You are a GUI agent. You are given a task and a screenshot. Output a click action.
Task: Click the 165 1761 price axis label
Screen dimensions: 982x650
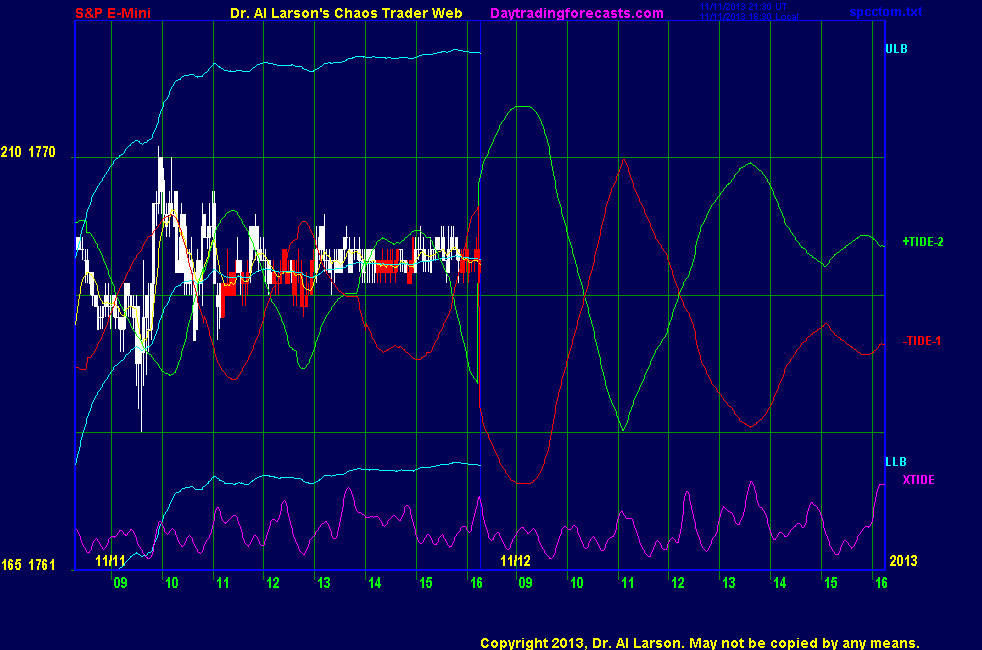(x=28, y=565)
